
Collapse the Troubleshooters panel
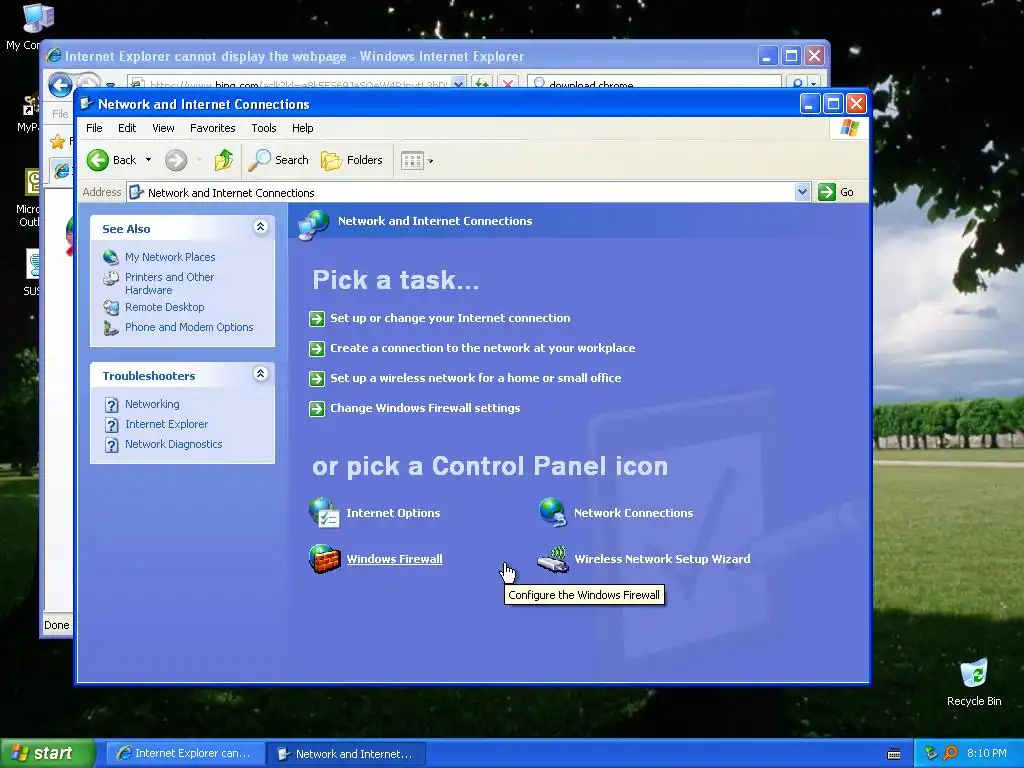click(x=260, y=374)
